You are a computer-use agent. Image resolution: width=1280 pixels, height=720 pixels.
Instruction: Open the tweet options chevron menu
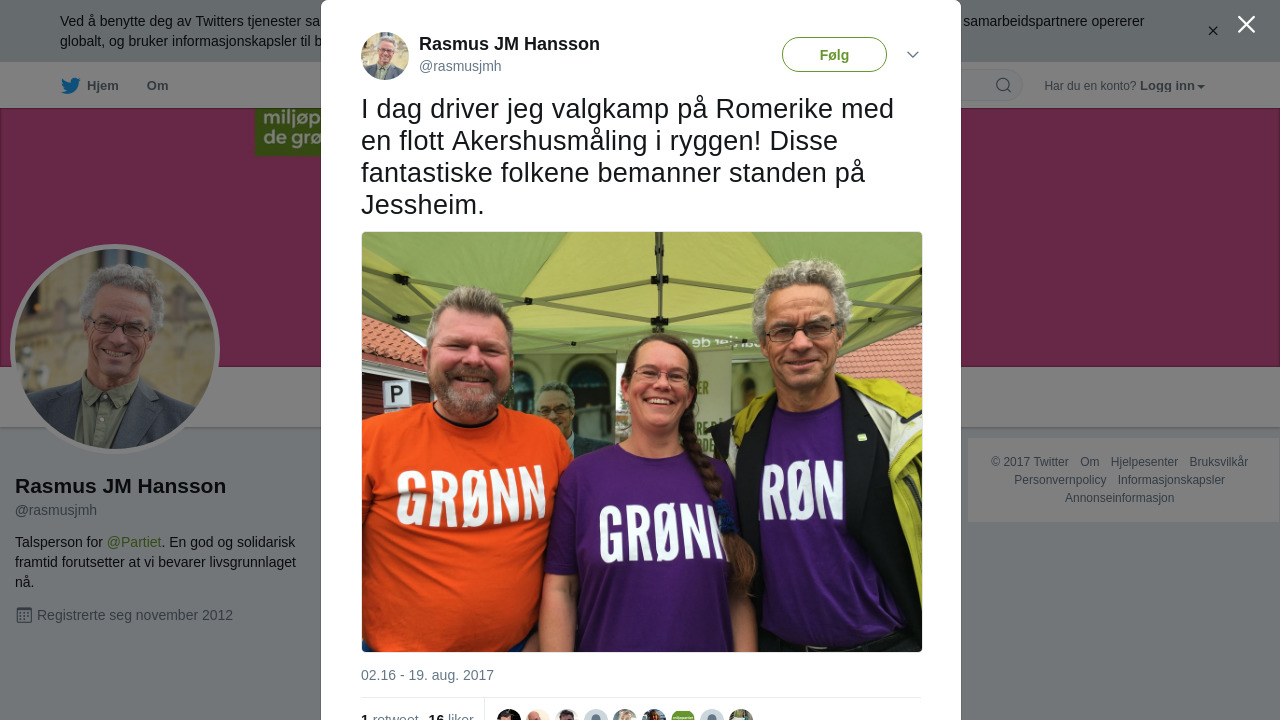click(913, 55)
